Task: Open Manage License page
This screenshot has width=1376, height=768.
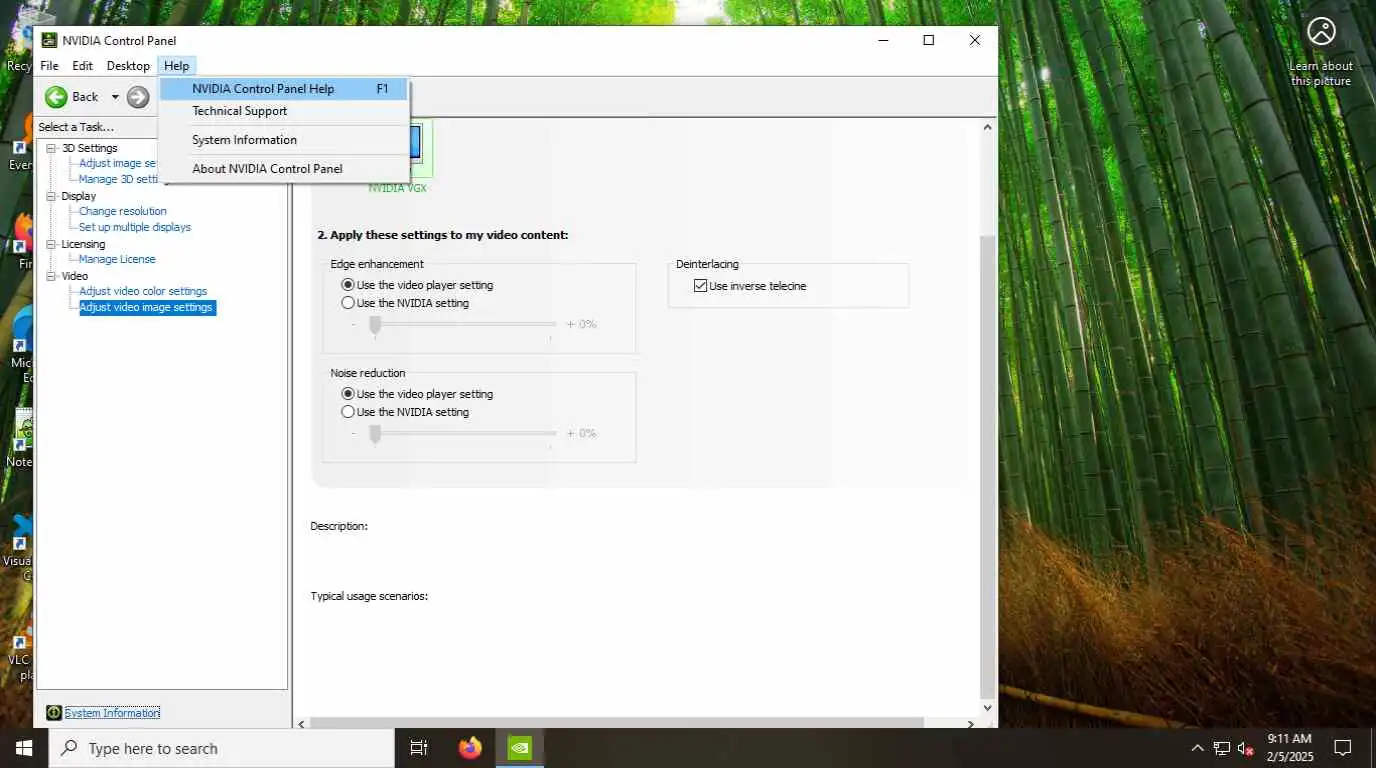Action: click(117, 259)
